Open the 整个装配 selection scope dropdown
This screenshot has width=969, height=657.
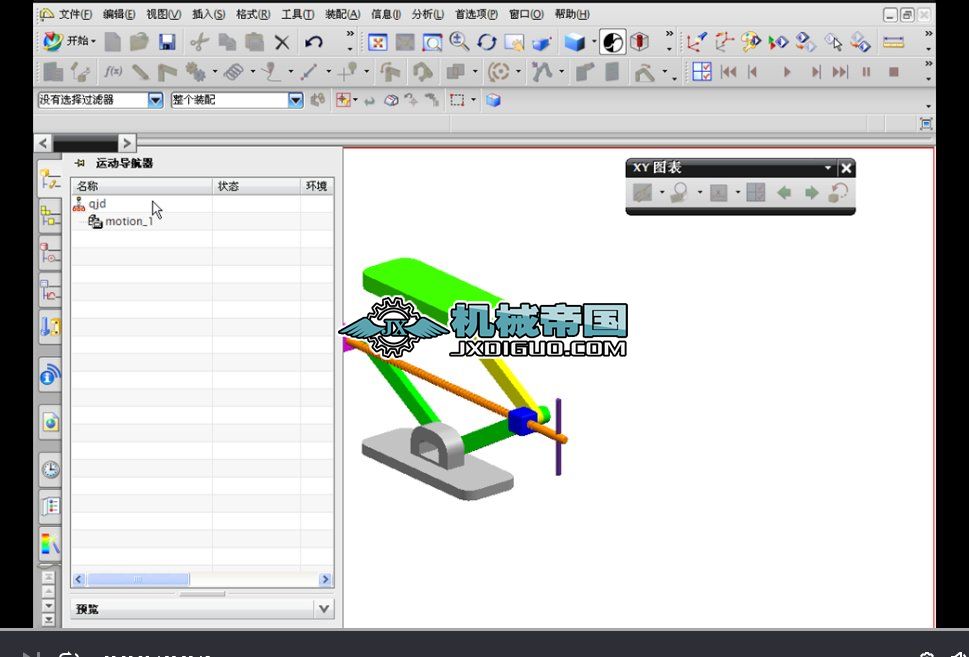point(296,100)
